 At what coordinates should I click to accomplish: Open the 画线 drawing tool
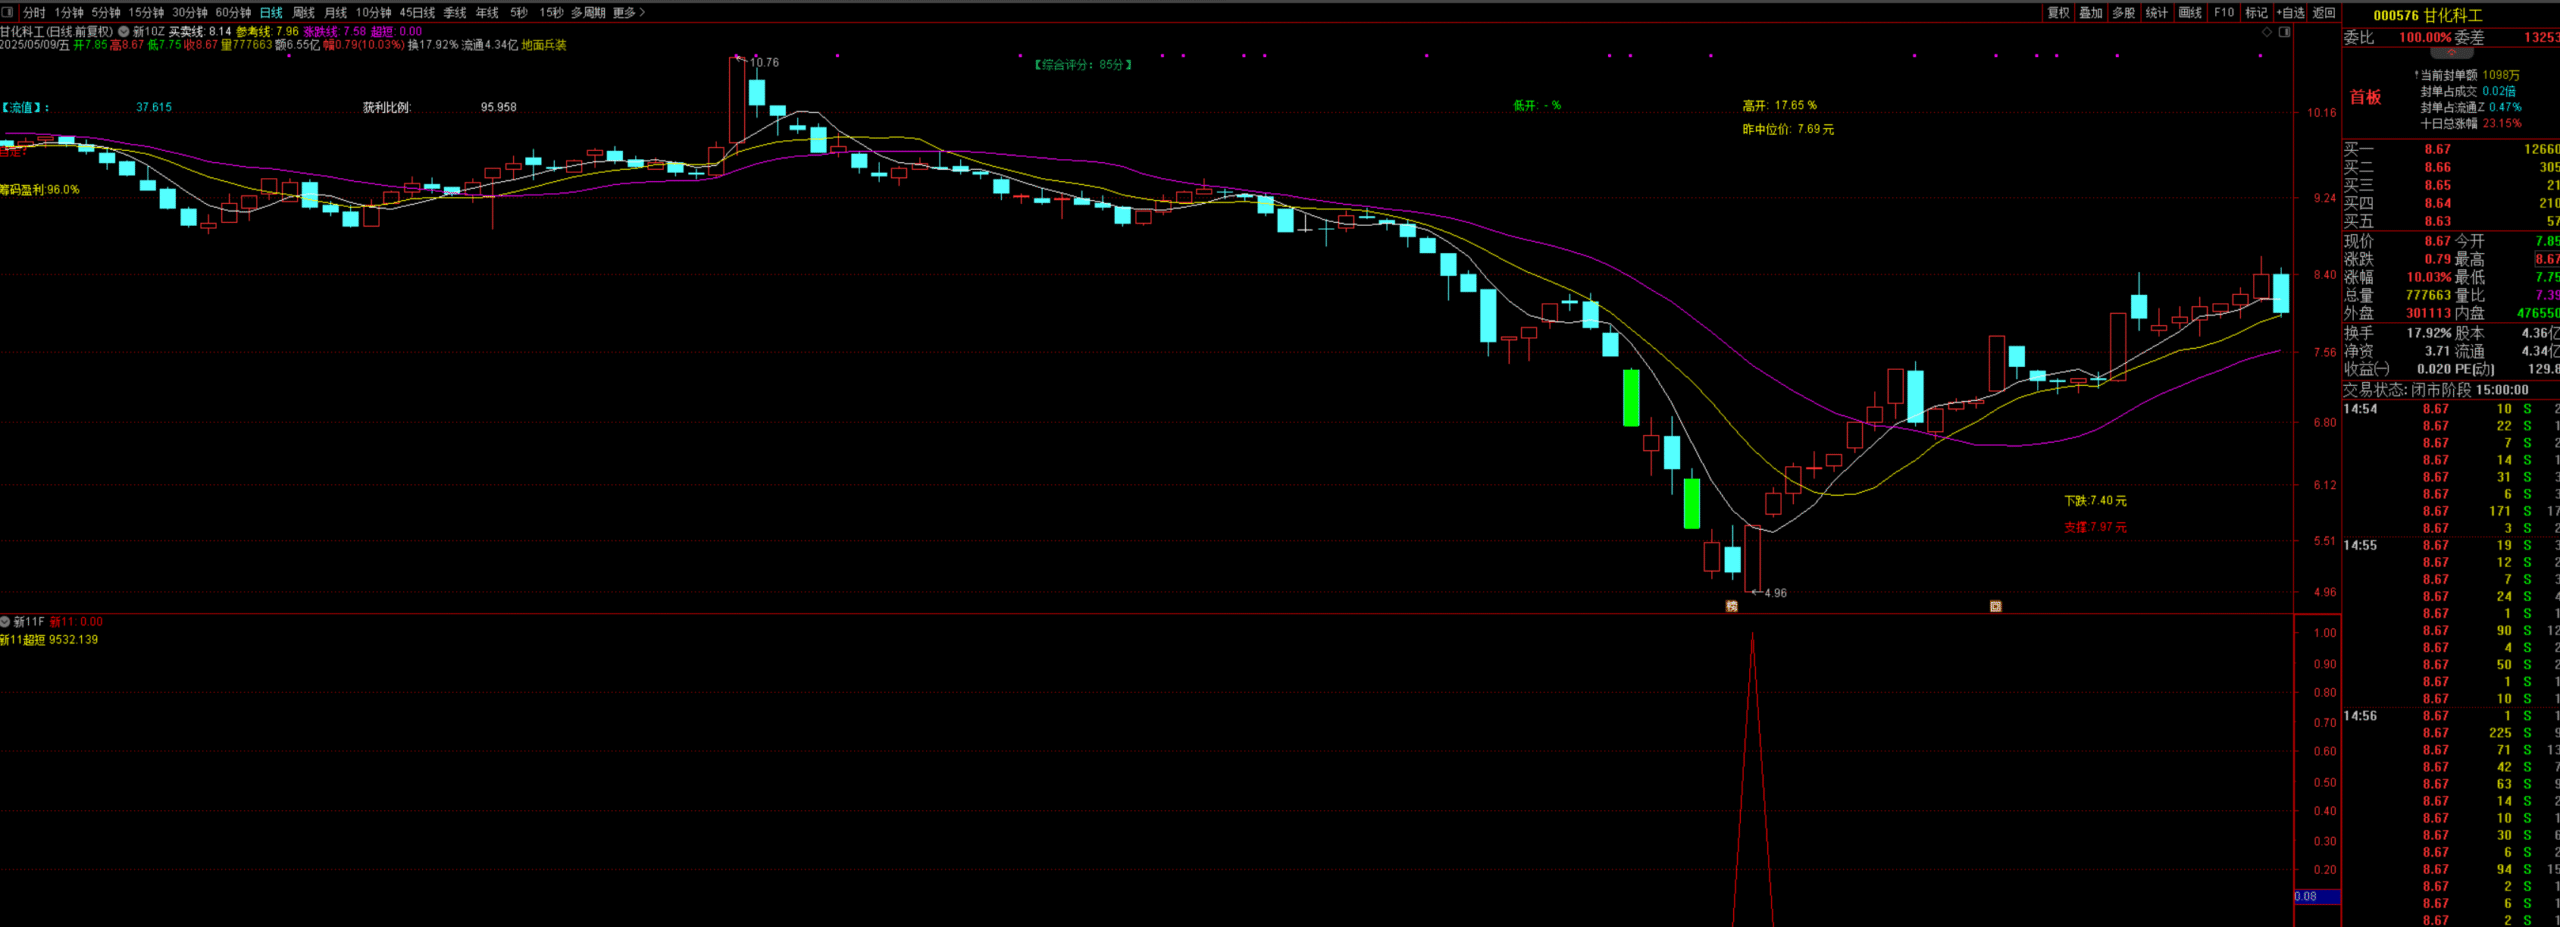(2190, 12)
